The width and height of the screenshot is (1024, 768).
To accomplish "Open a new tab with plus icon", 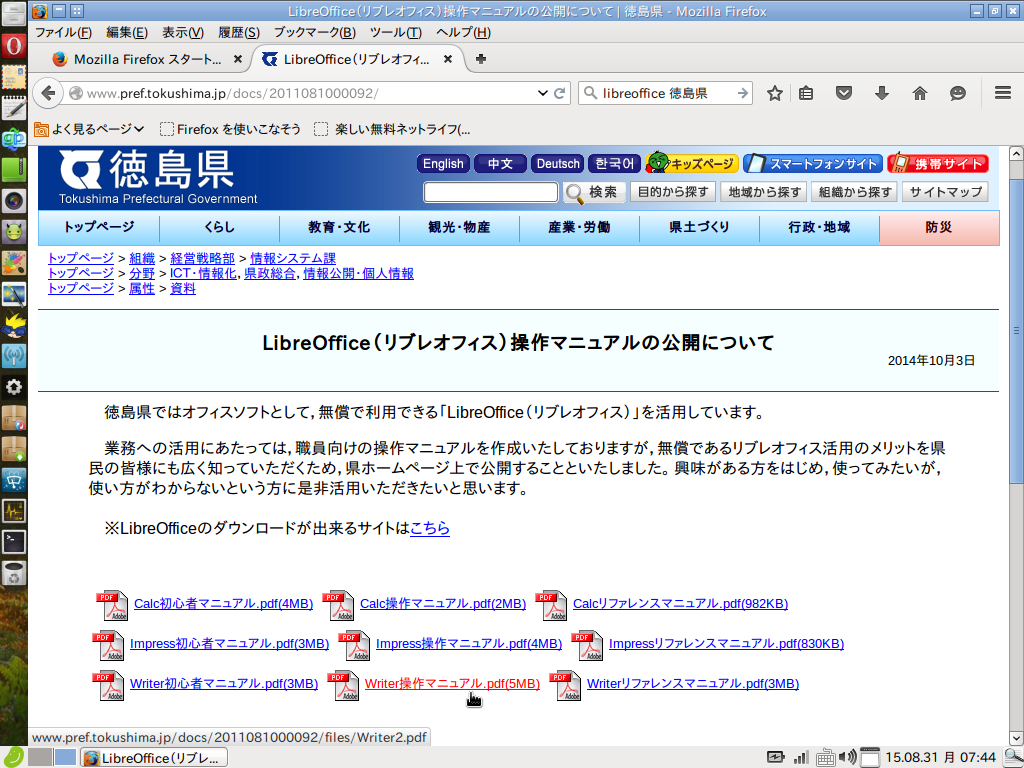I will [481, 59].
